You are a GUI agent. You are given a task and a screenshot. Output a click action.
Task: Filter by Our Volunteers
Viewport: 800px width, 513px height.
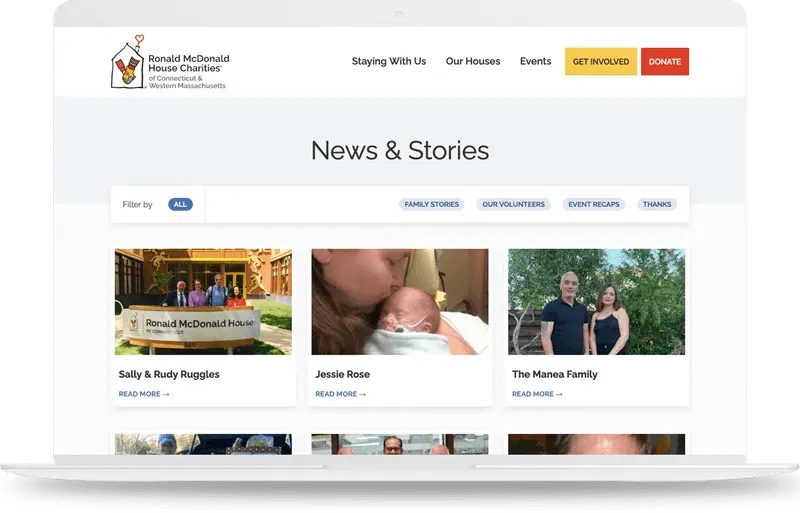513,204
